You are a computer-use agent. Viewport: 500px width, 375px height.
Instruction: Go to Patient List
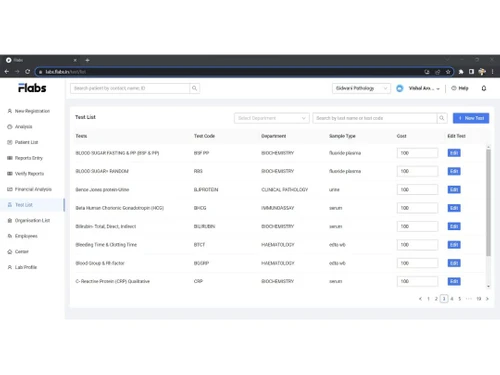pyautogui.click(x=23, y=142)
